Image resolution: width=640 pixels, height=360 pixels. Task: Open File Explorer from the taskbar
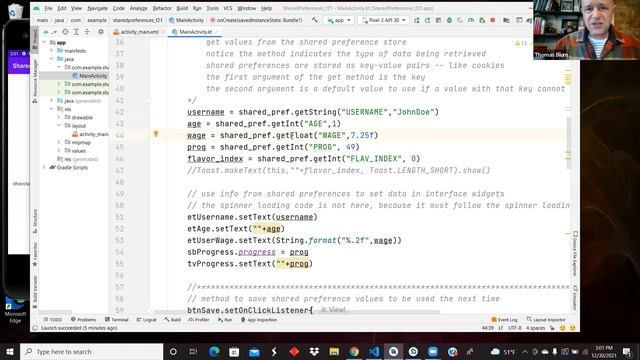tap(334, 351)
